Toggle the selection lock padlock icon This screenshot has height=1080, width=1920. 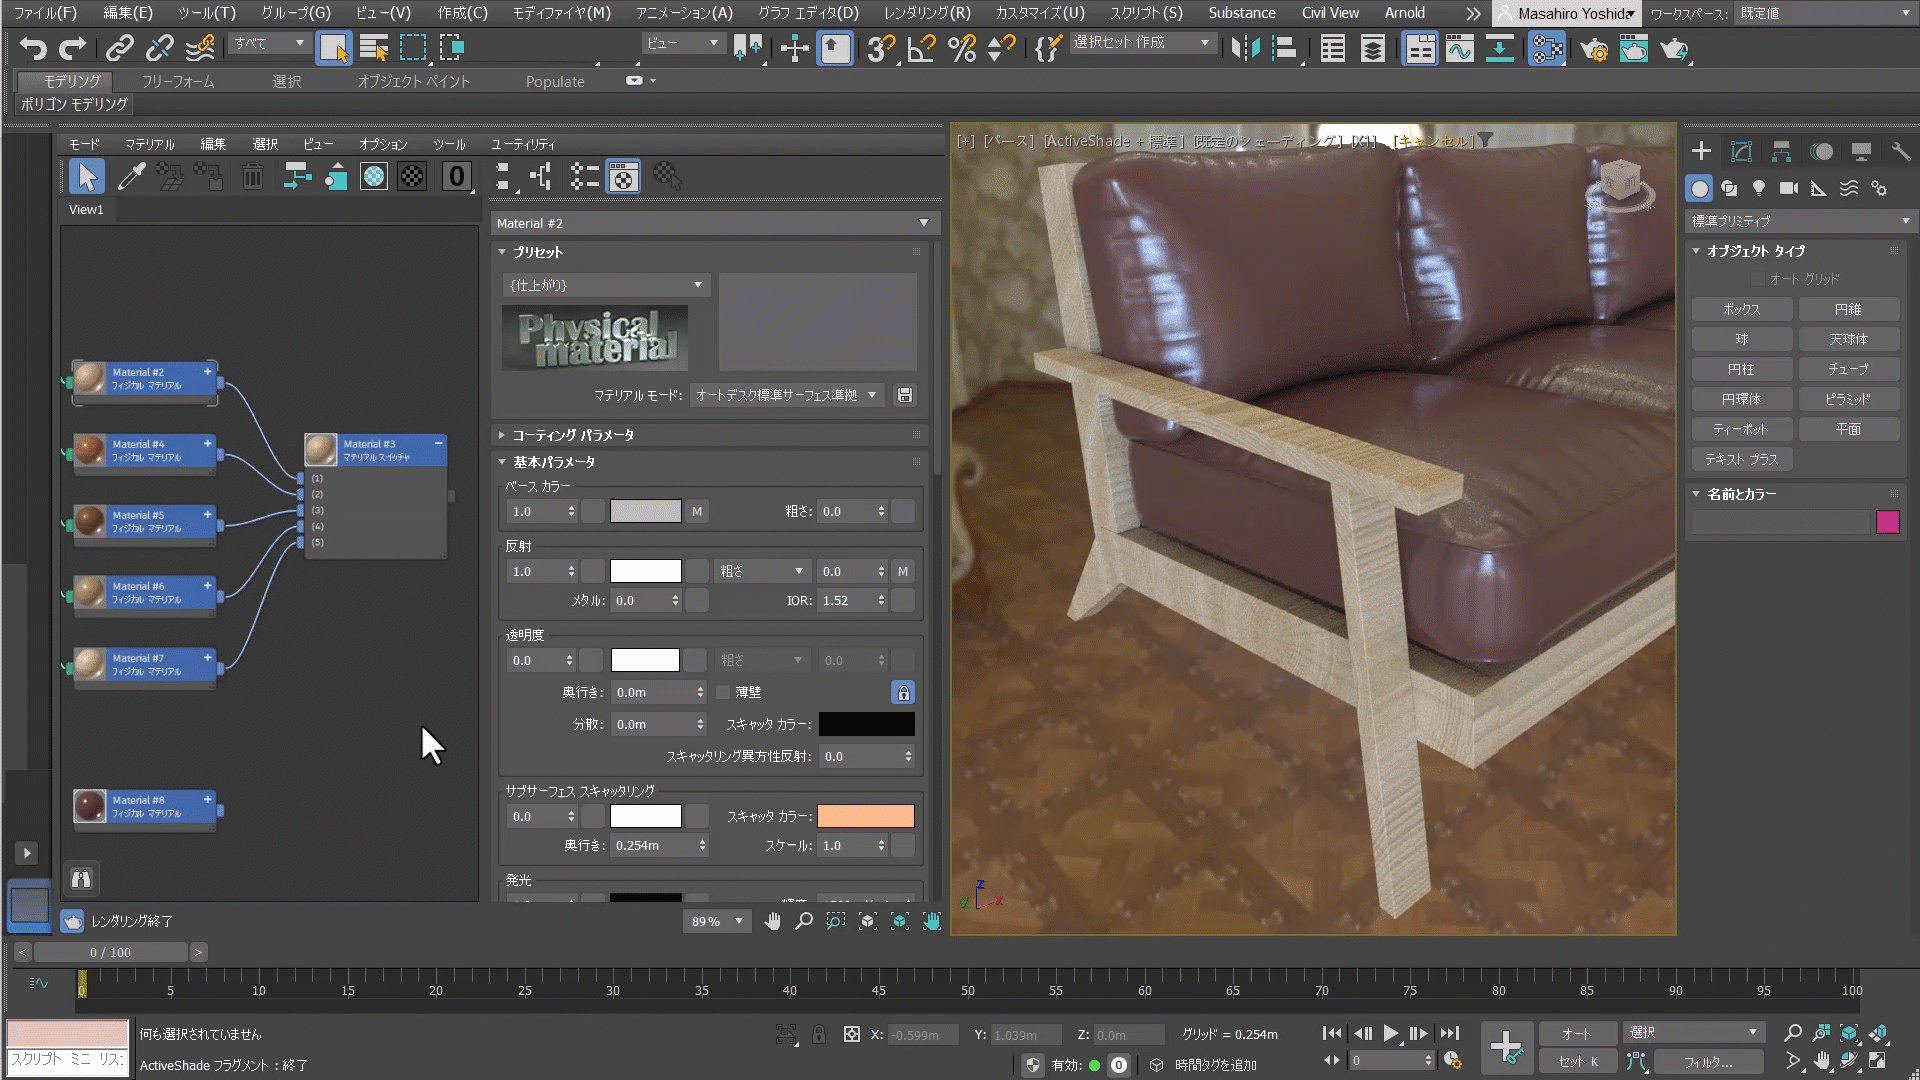(x=818, y=1034)
